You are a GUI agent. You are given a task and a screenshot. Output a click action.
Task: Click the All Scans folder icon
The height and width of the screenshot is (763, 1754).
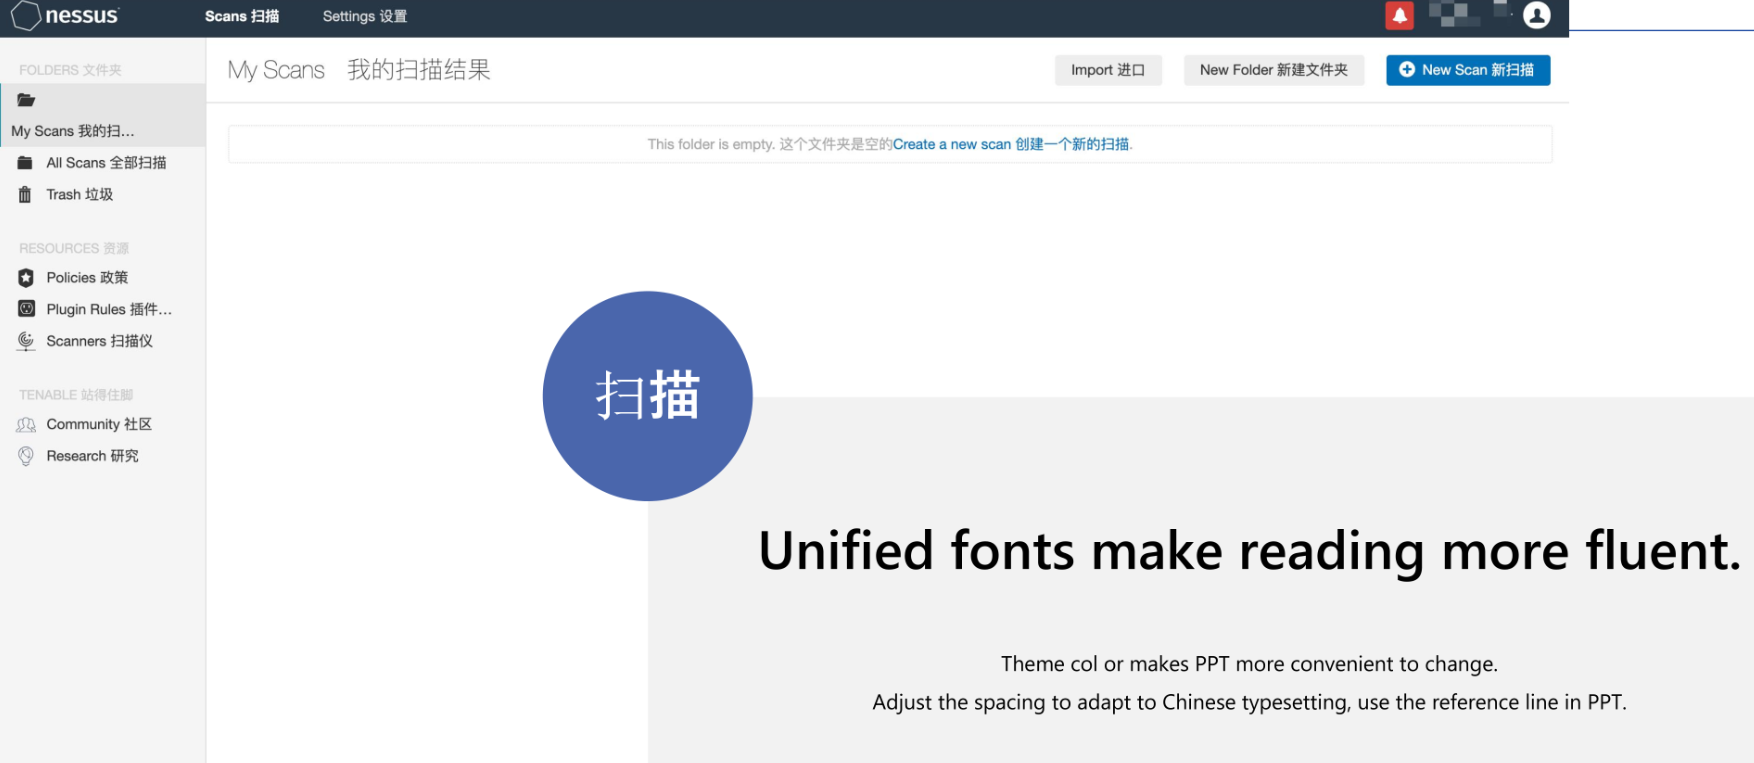(25, 163)
